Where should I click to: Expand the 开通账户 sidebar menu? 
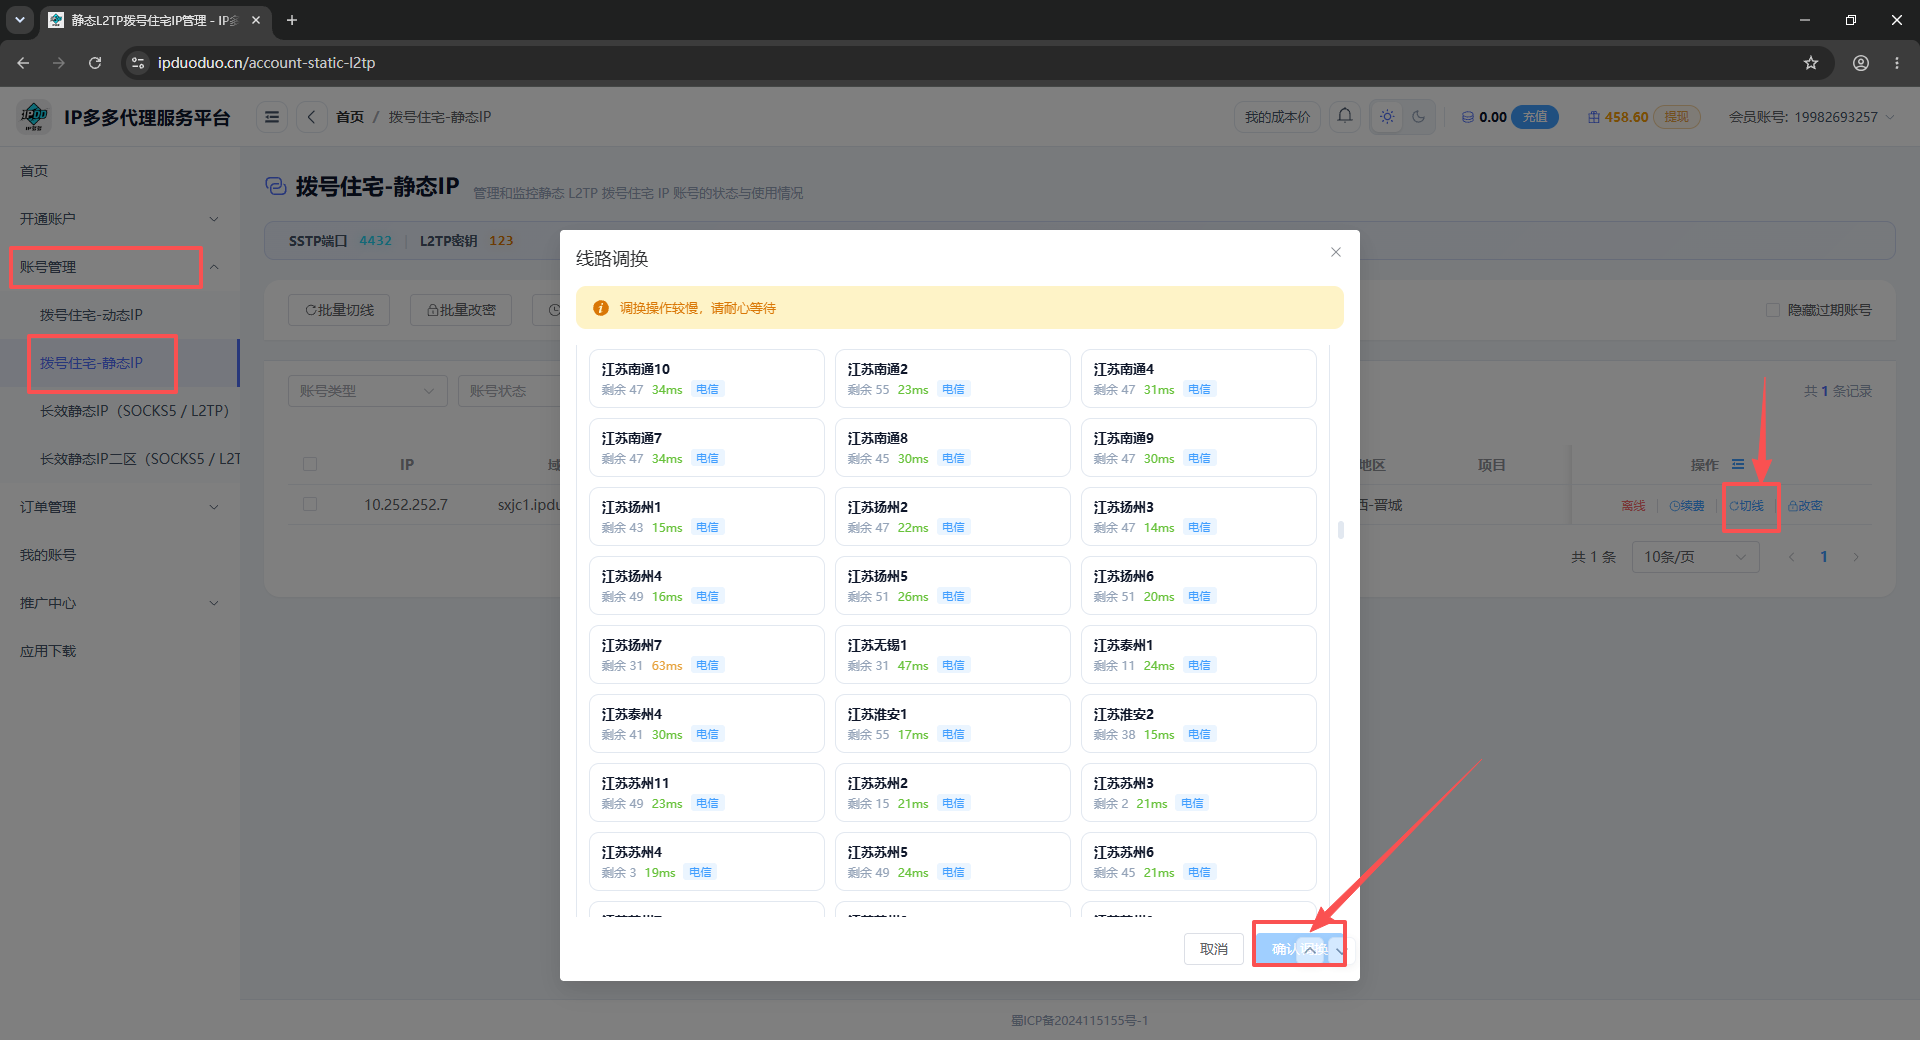click(x=120, y=219)
